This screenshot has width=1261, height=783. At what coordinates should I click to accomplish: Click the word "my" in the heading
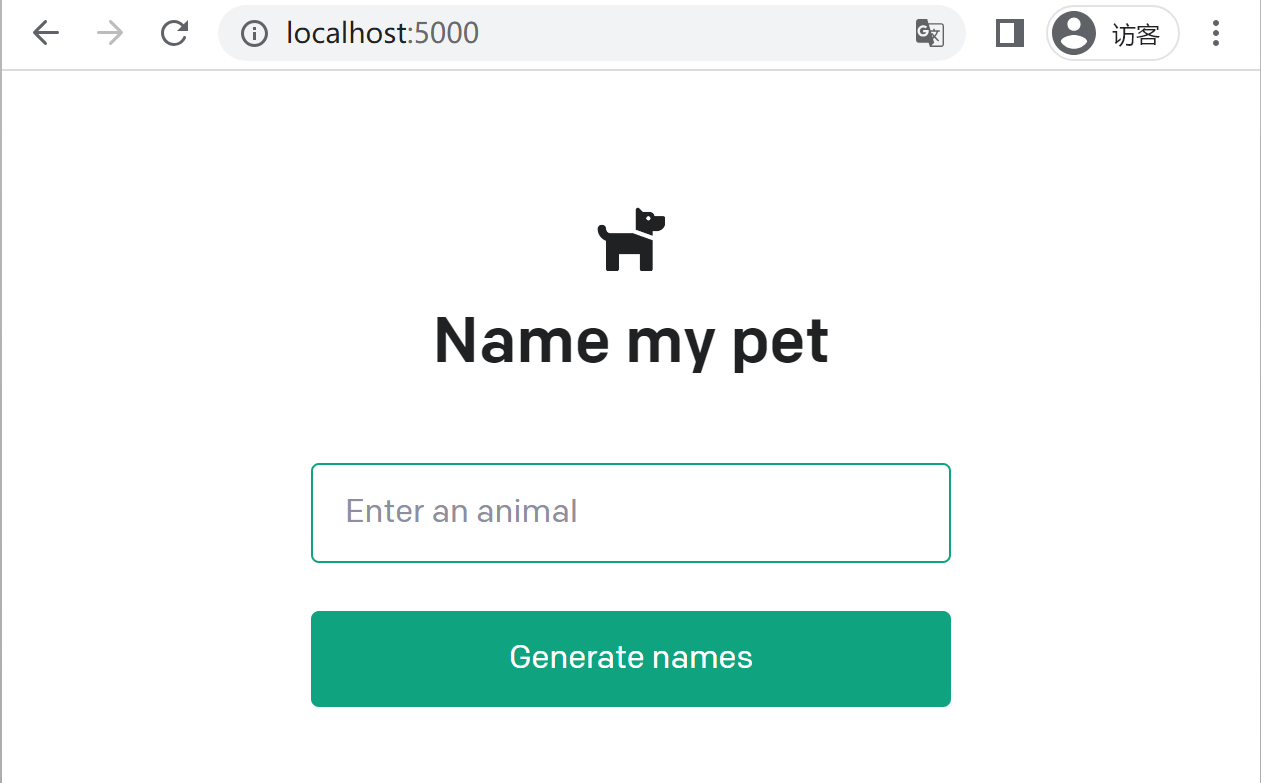click(x=670, y=341)
